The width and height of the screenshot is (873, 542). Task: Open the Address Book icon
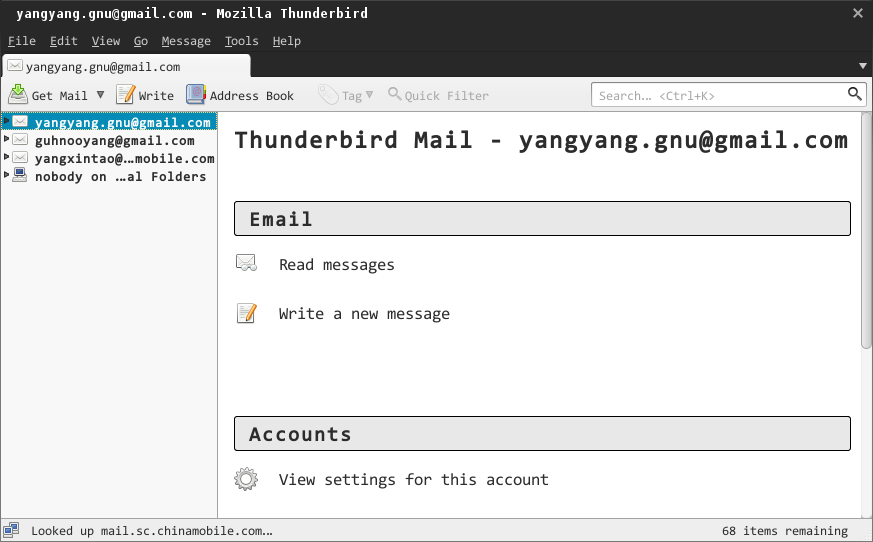196,95
